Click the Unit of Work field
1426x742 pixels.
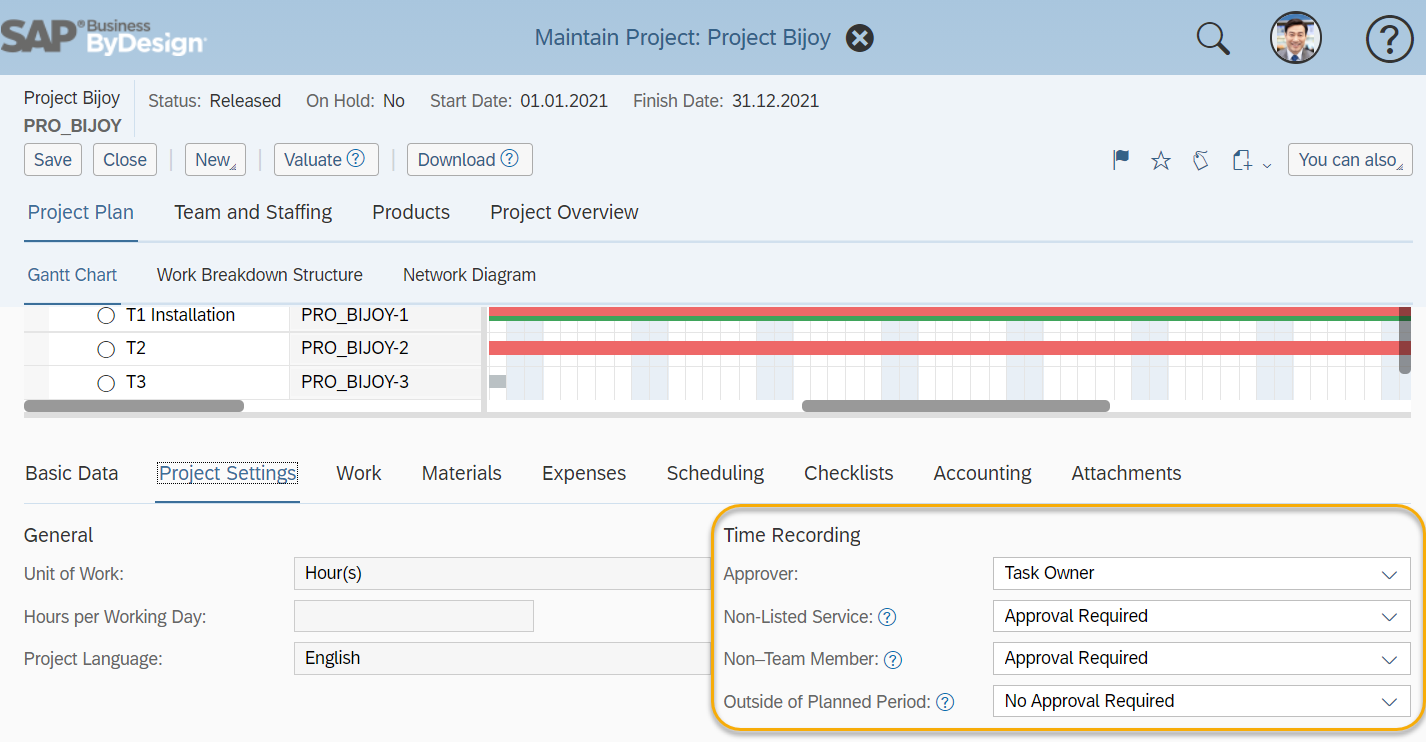tap(502, 573)
